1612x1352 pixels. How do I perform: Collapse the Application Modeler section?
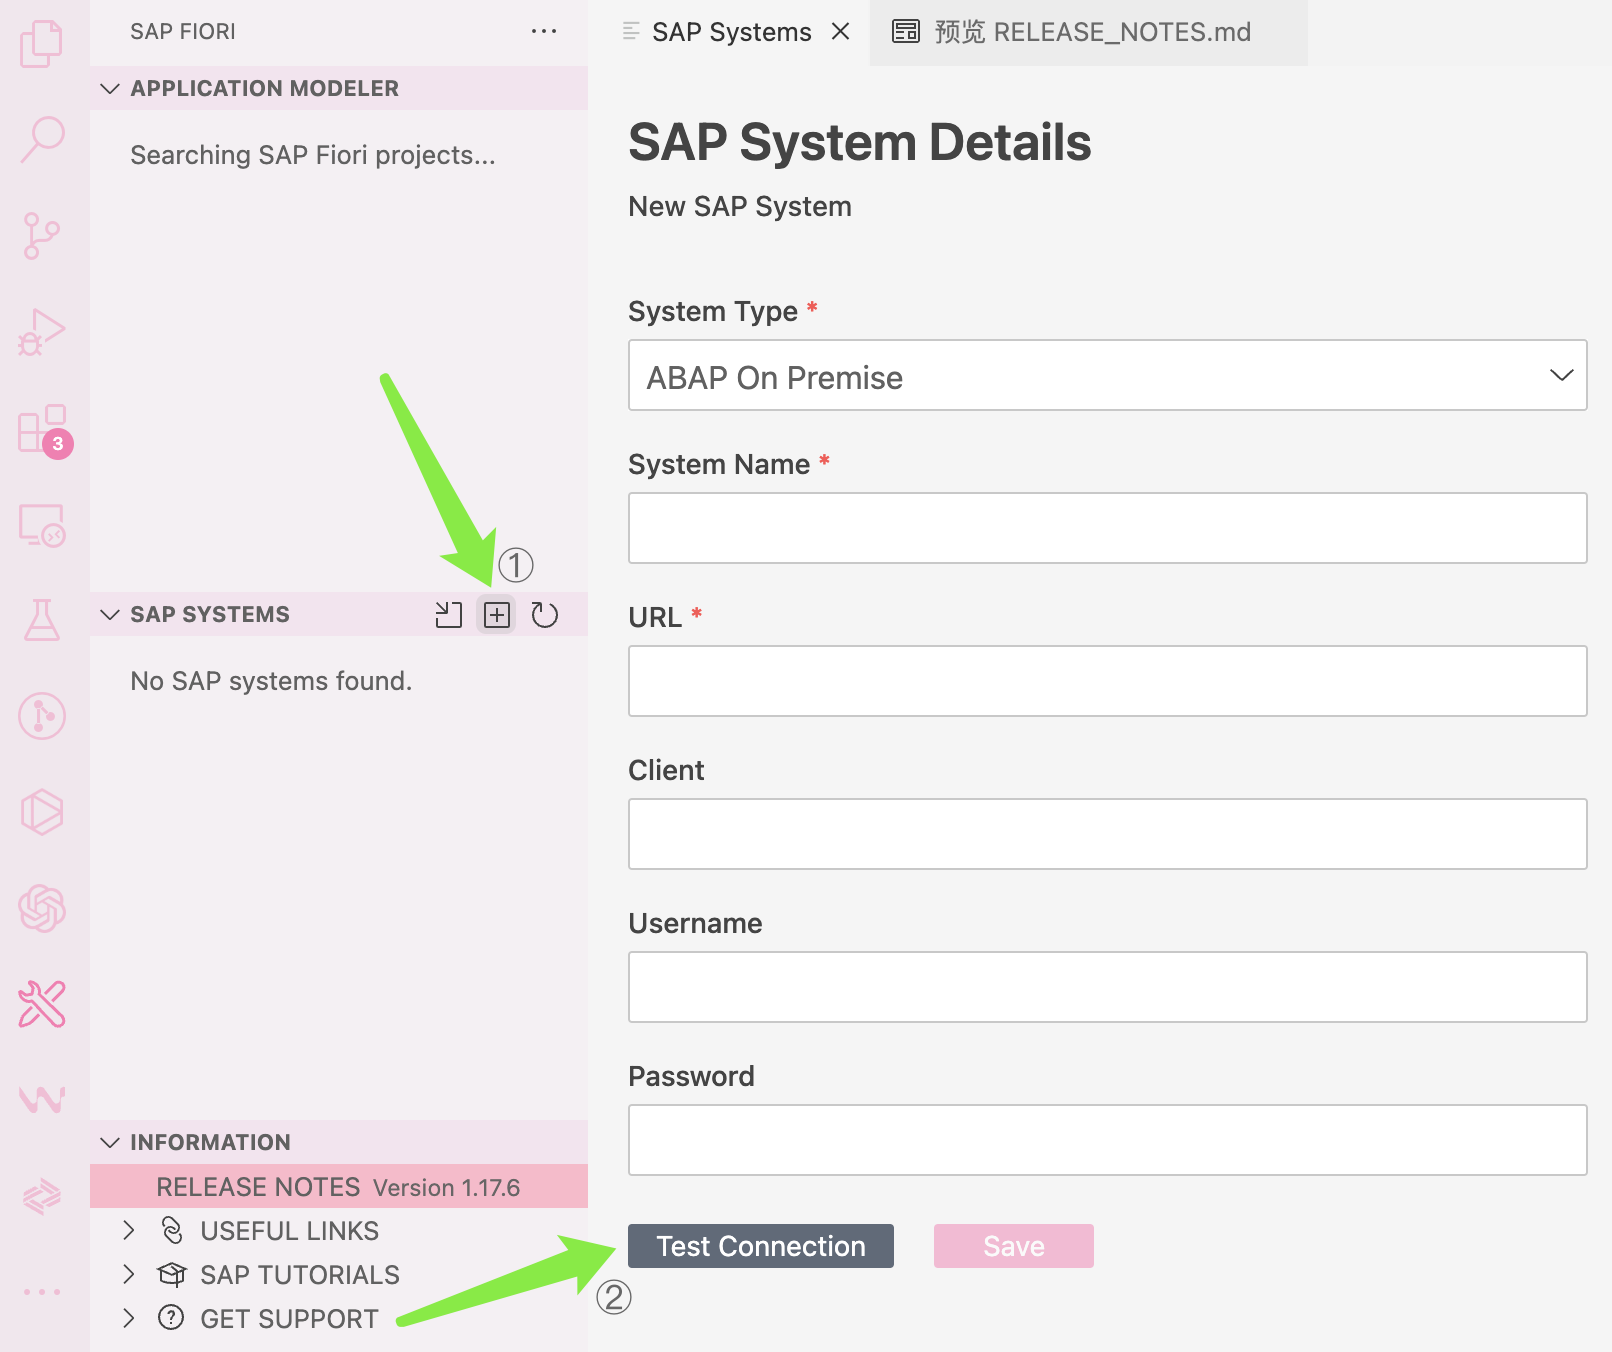pyautogui.click(x=110, y=88)
